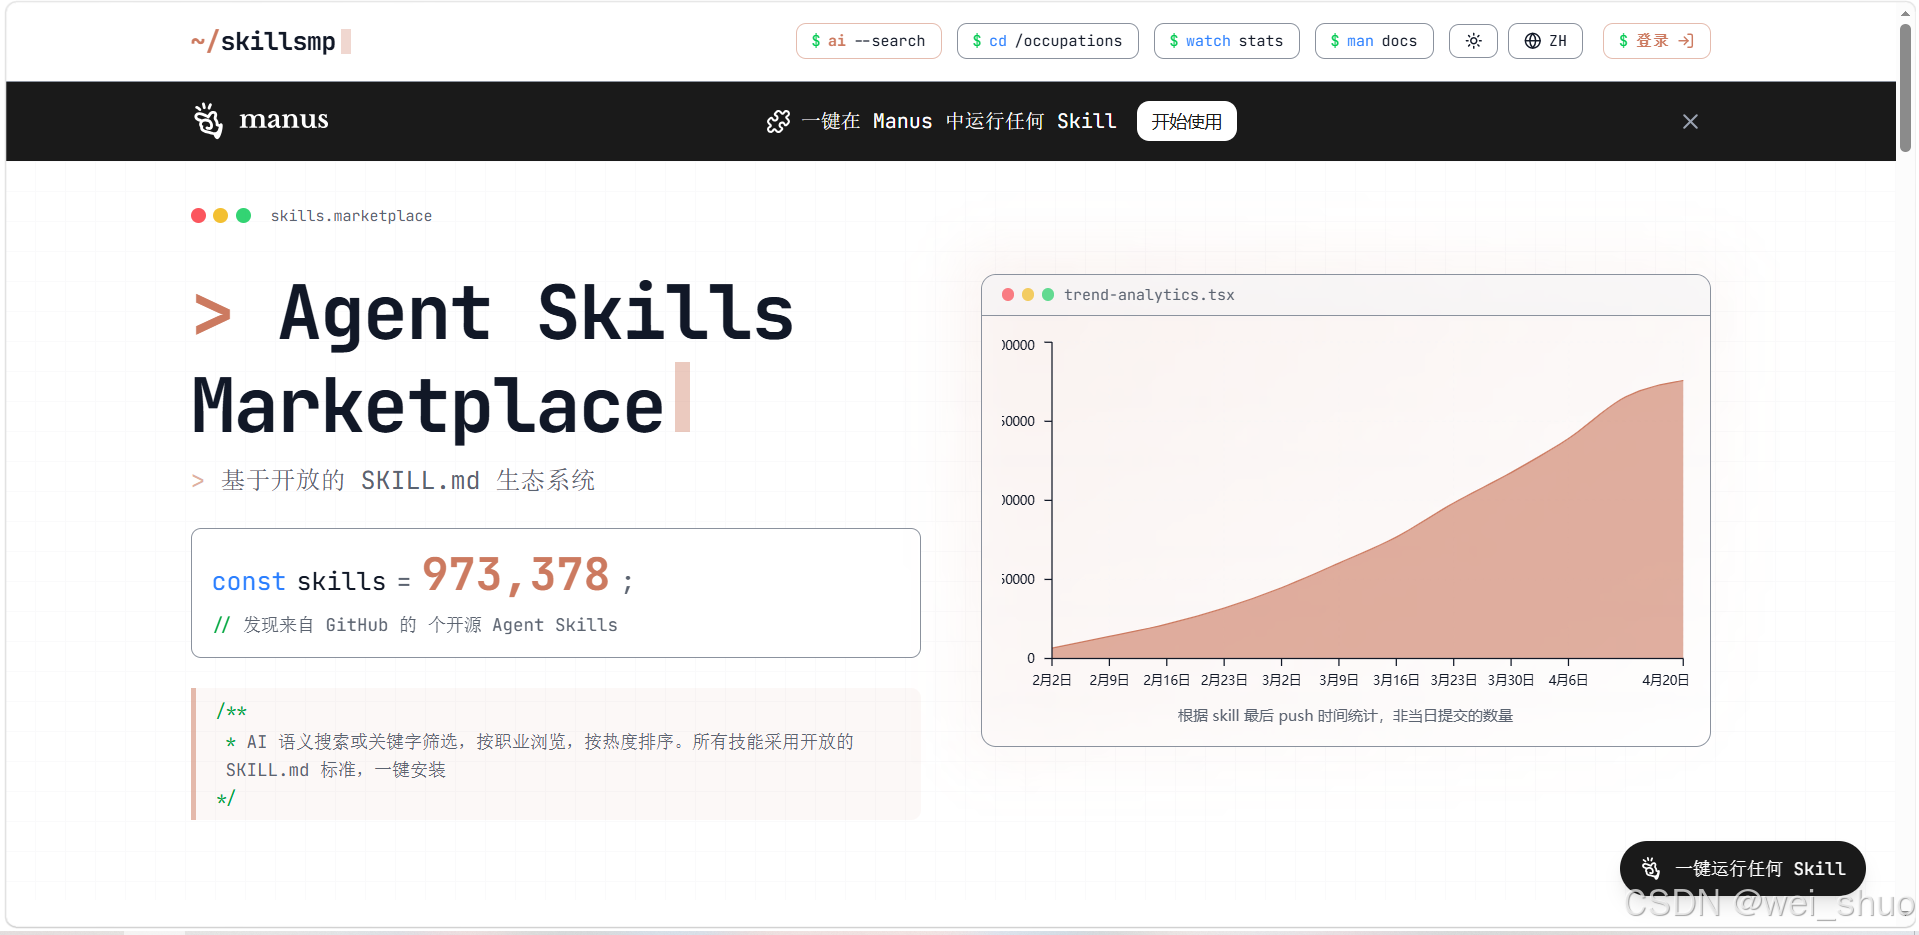The height and width of the screenshot is (935, 1919).
Task: Click the 发现来自 GitHub comment line
Action: pos(416,625)
